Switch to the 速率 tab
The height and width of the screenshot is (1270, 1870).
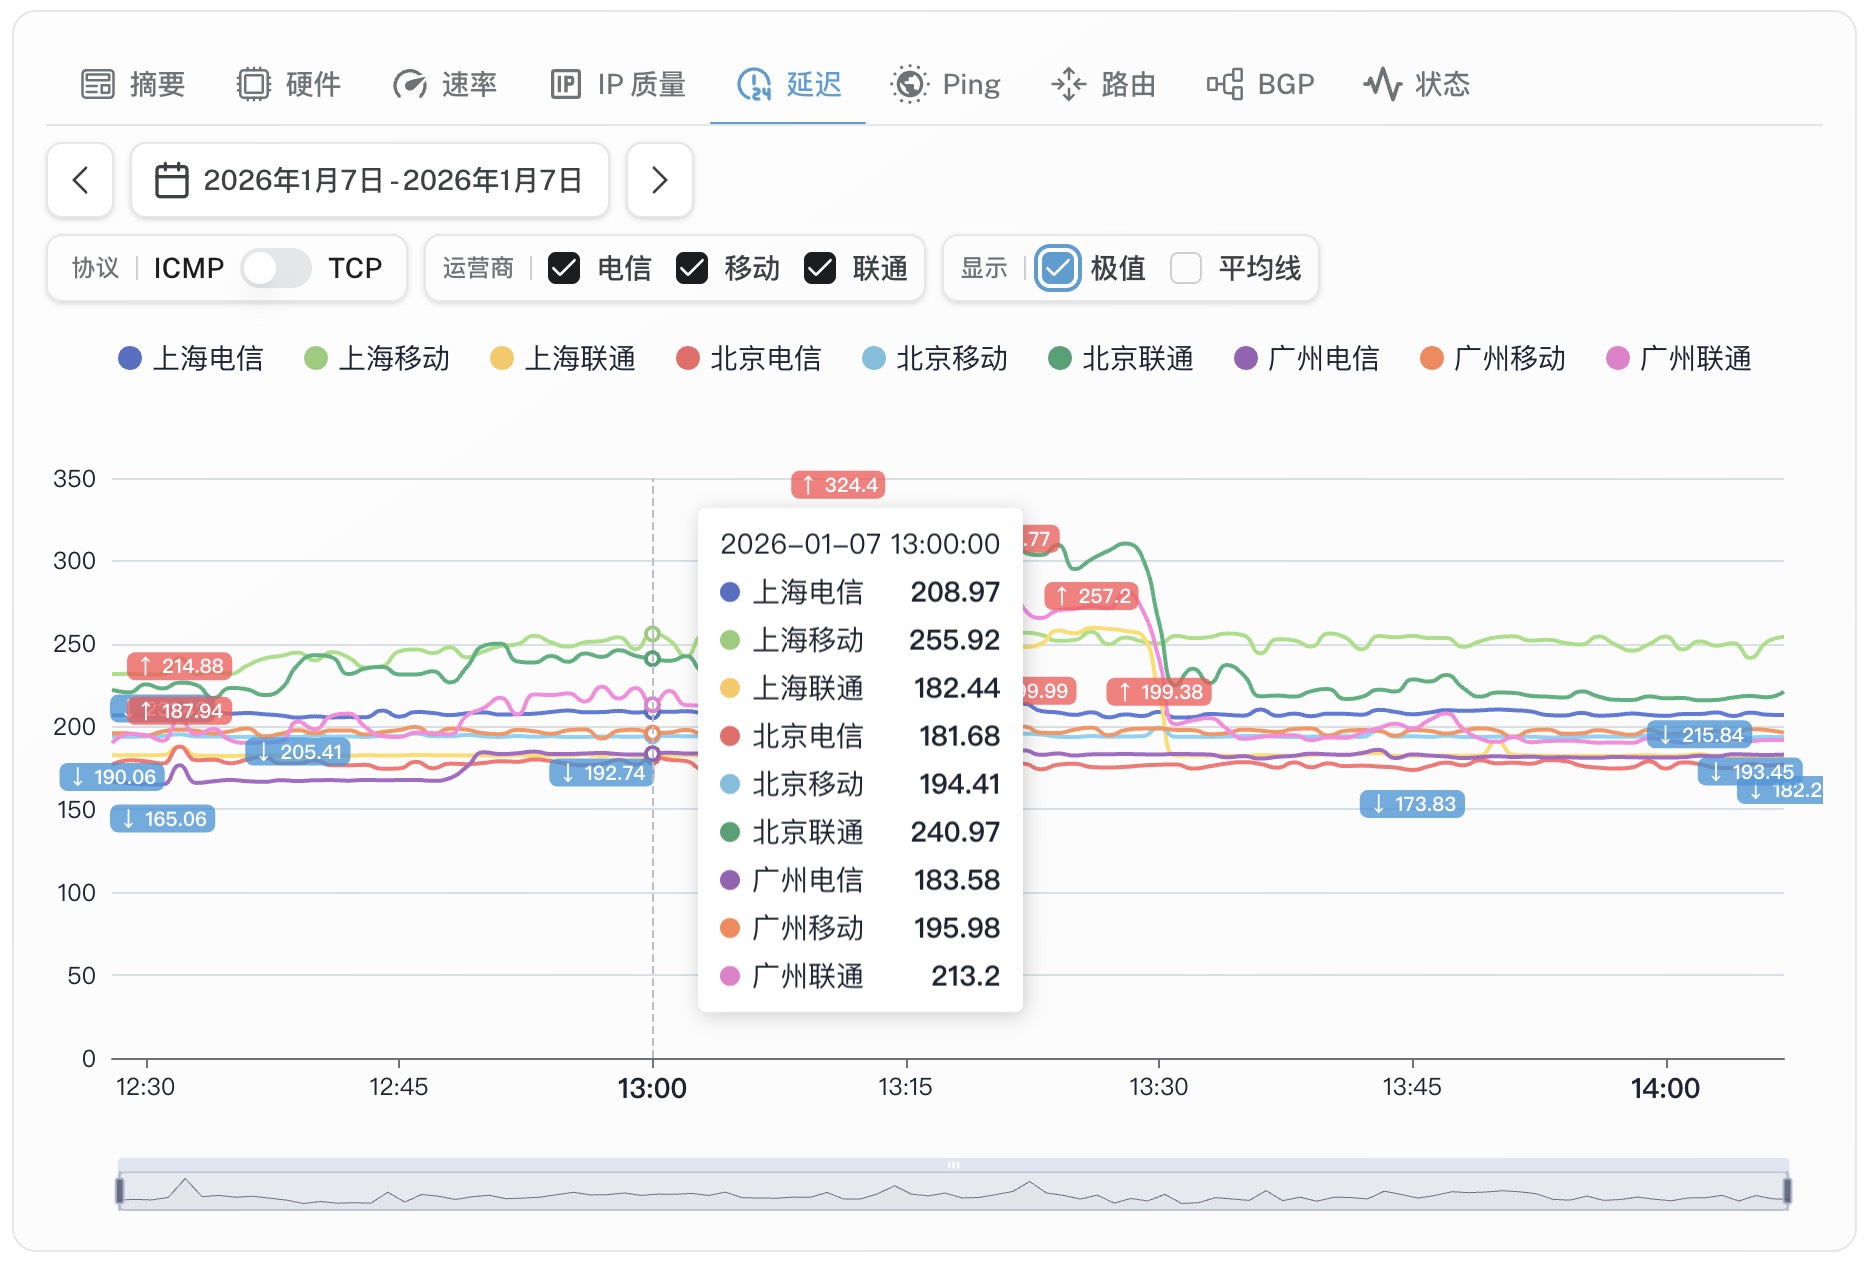pos(445,84)
